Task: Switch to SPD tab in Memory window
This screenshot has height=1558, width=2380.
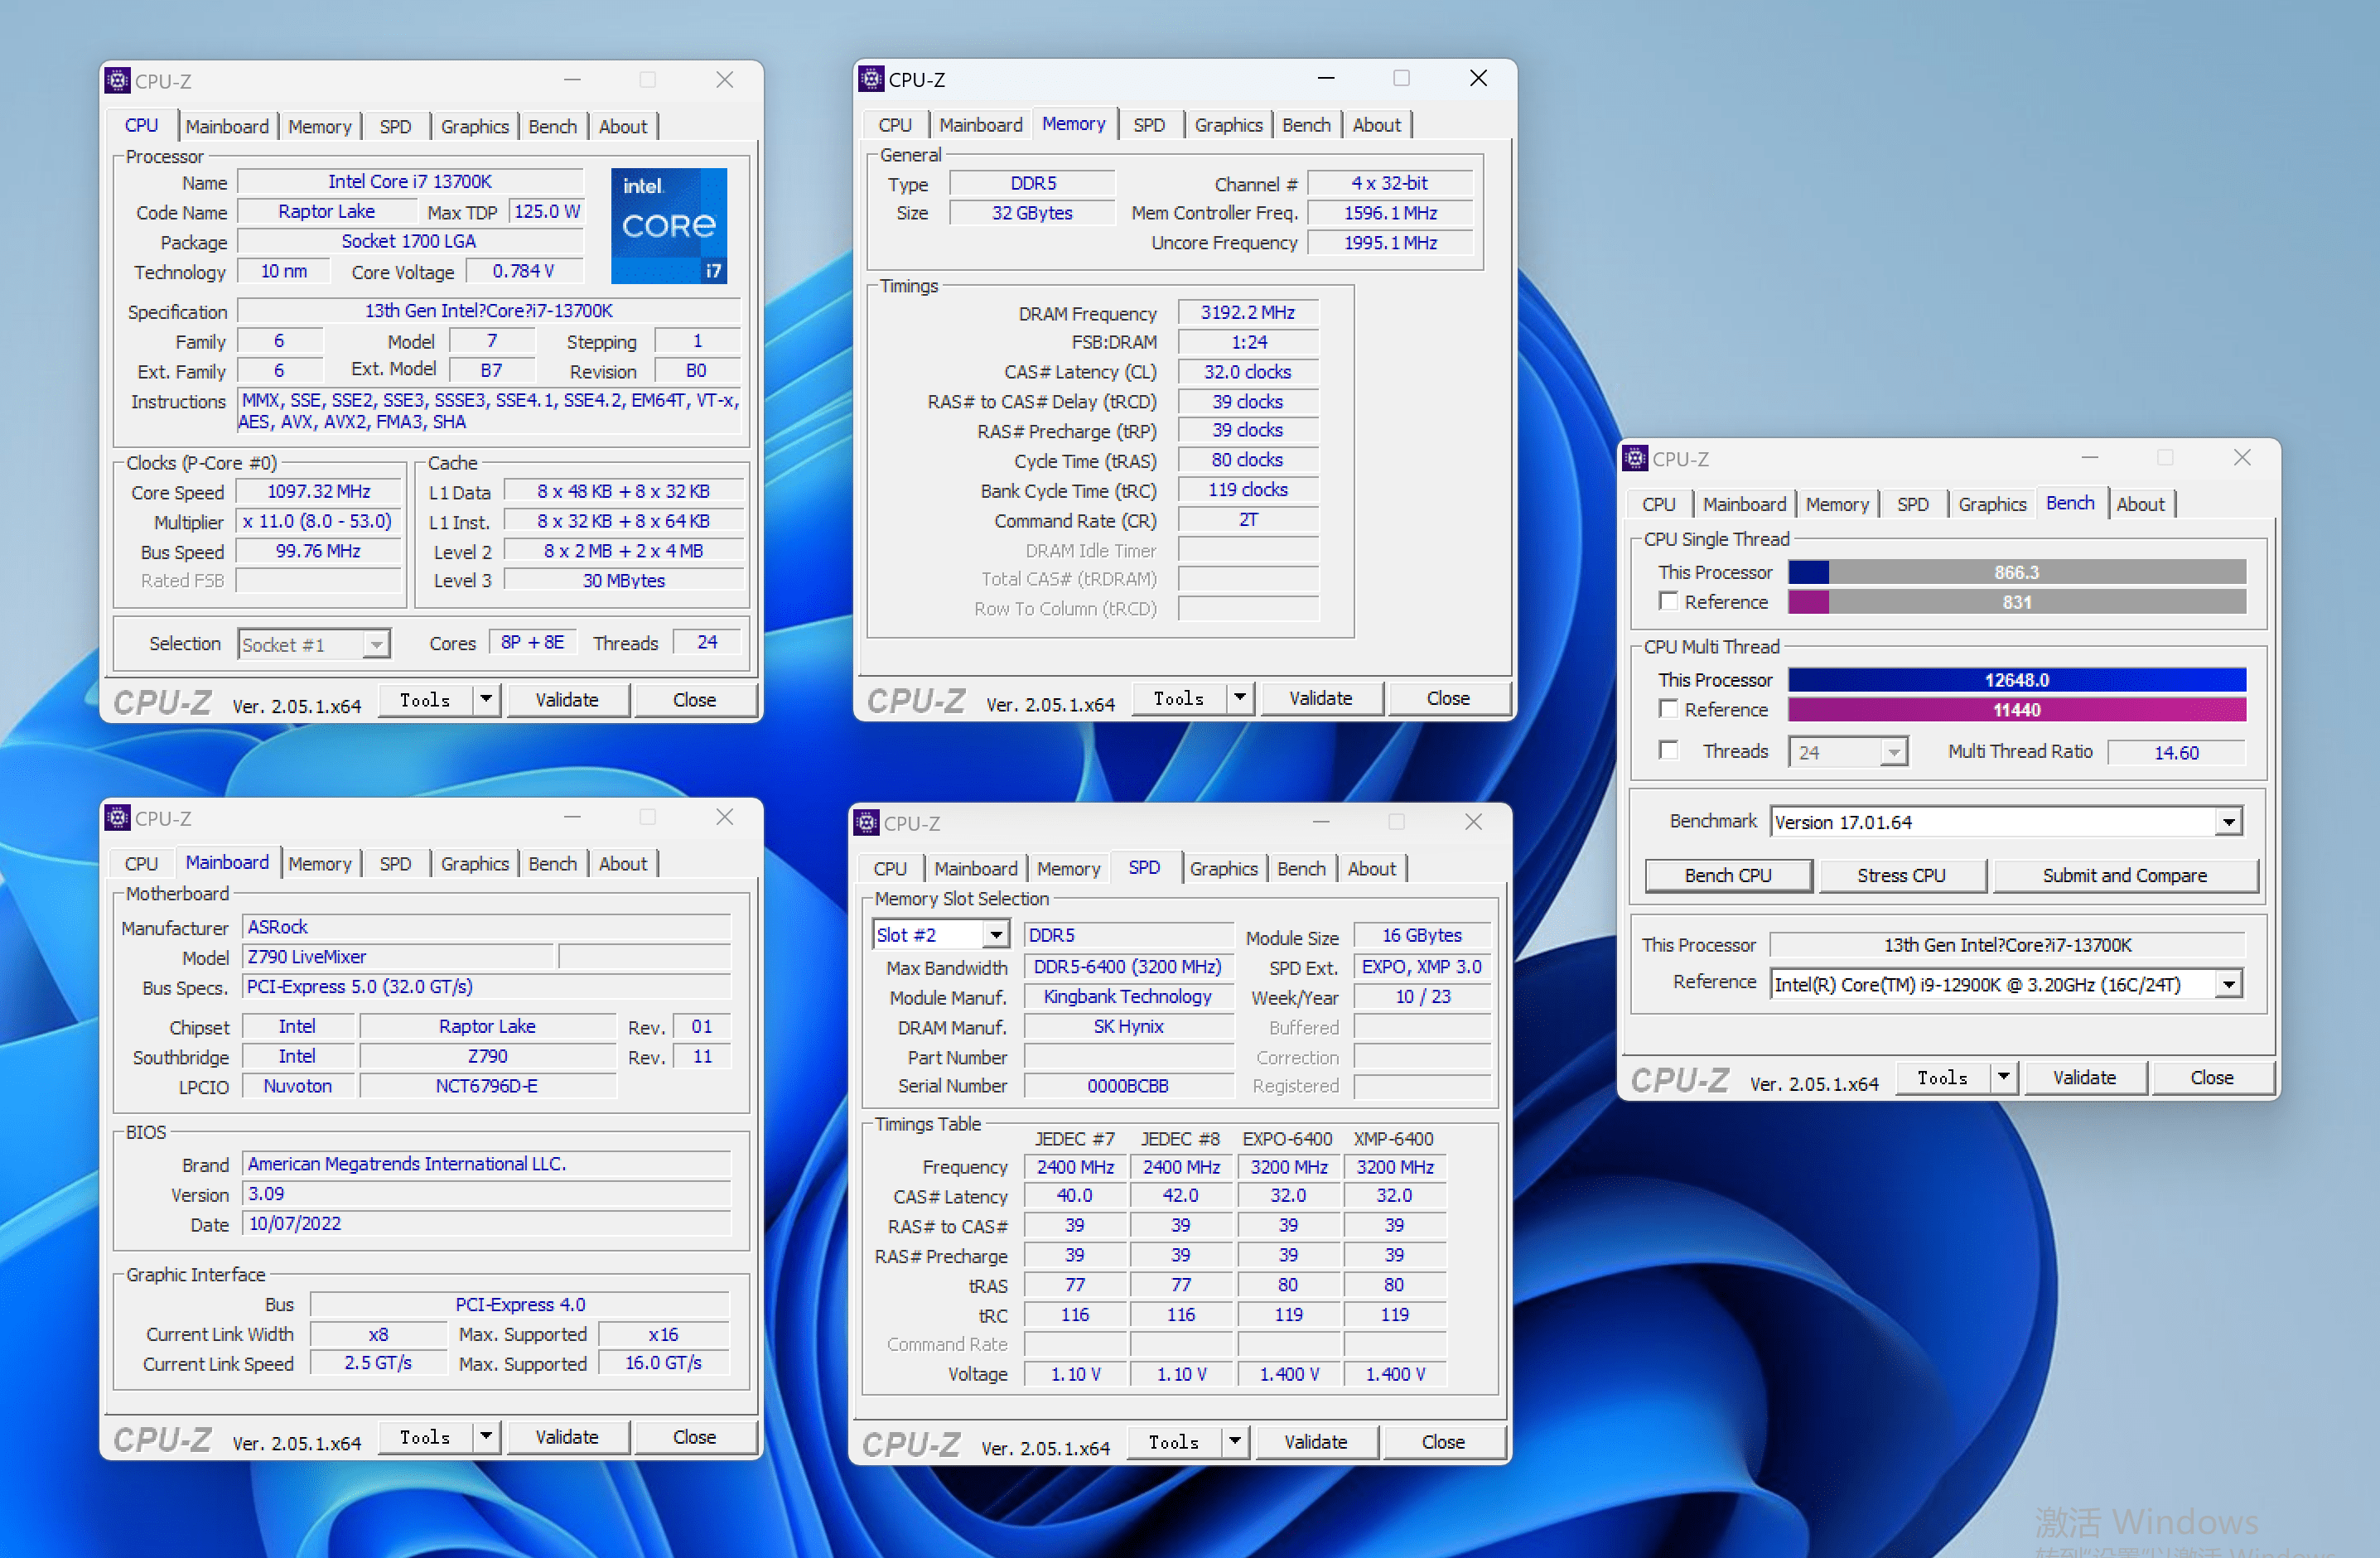Action: point(1149,125)
